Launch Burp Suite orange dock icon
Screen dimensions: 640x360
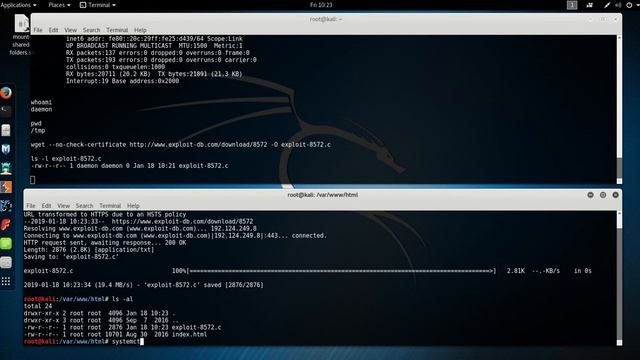coord(6,187)
